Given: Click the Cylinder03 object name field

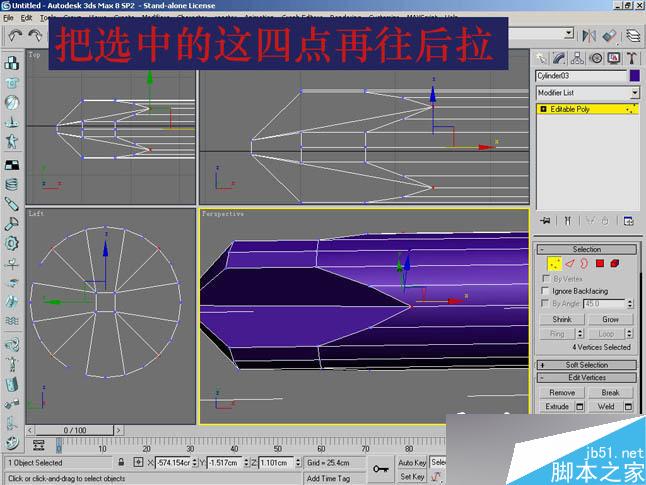Looking at the screenshot, I should (581, 75).
